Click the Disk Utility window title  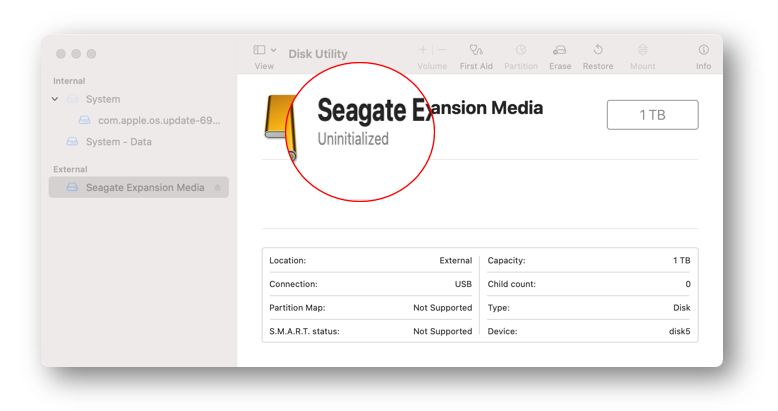318,54
